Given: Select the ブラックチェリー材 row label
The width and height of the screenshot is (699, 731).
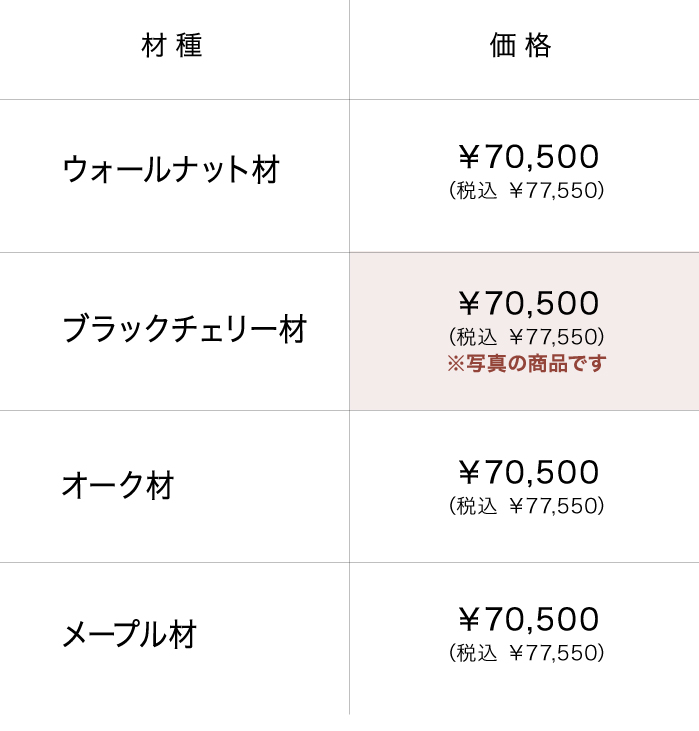Looking at the screenshot, I should tap(184, 329).
